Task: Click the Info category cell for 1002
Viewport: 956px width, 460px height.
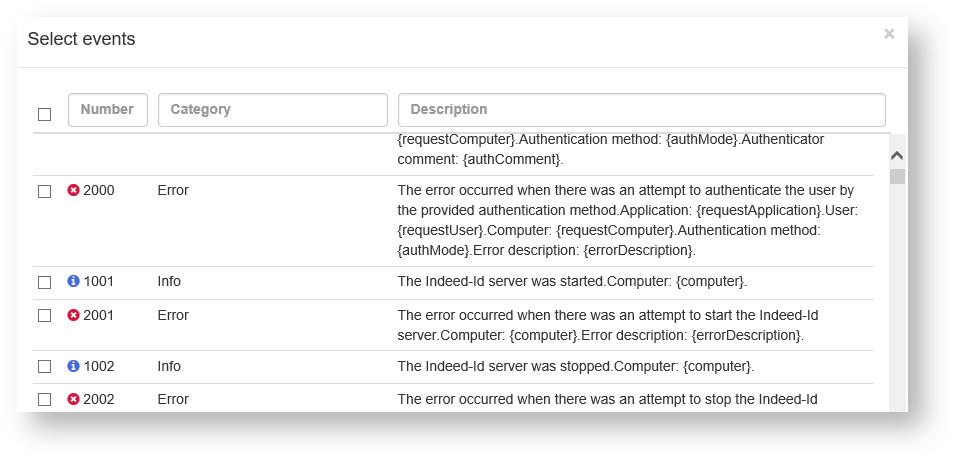Action: point(169,366)
